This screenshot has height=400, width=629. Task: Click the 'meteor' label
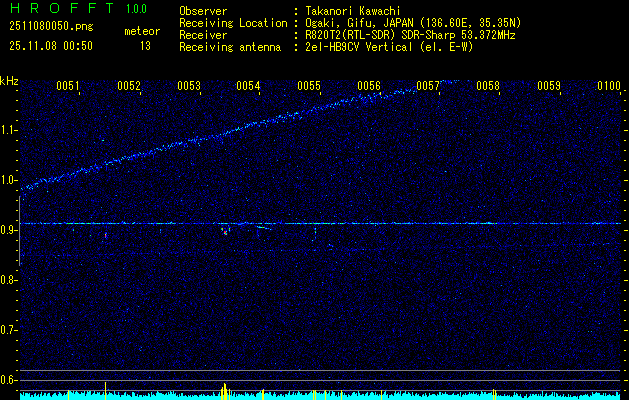pos(142,31)
